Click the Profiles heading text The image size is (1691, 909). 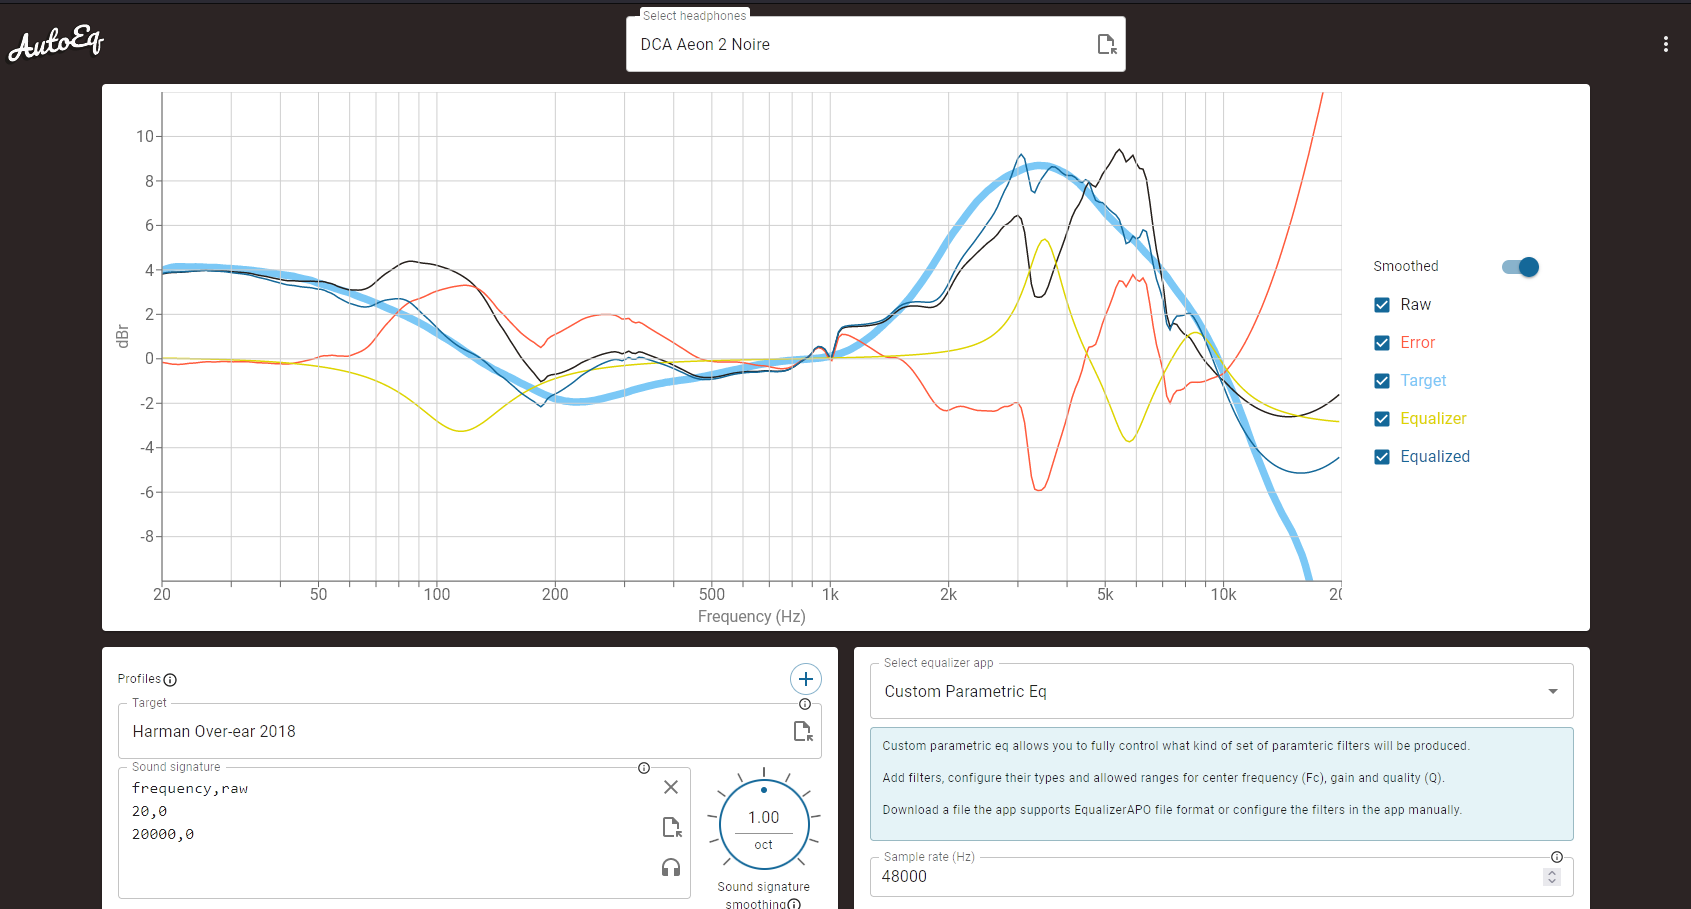coord(139,679)
